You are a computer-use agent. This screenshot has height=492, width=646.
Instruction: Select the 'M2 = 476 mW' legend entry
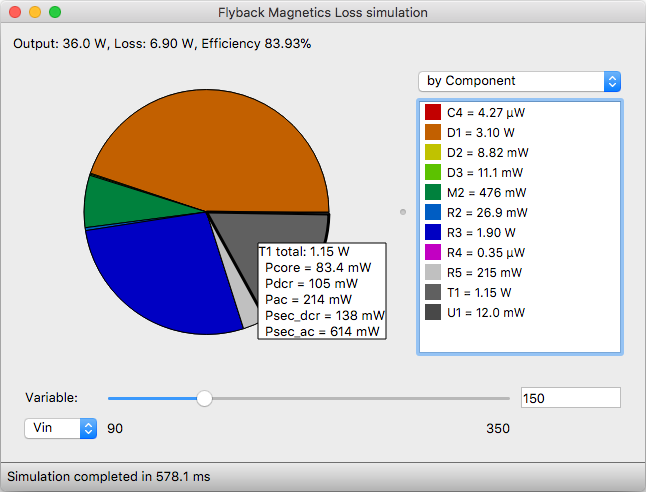(x=487, y=193)
